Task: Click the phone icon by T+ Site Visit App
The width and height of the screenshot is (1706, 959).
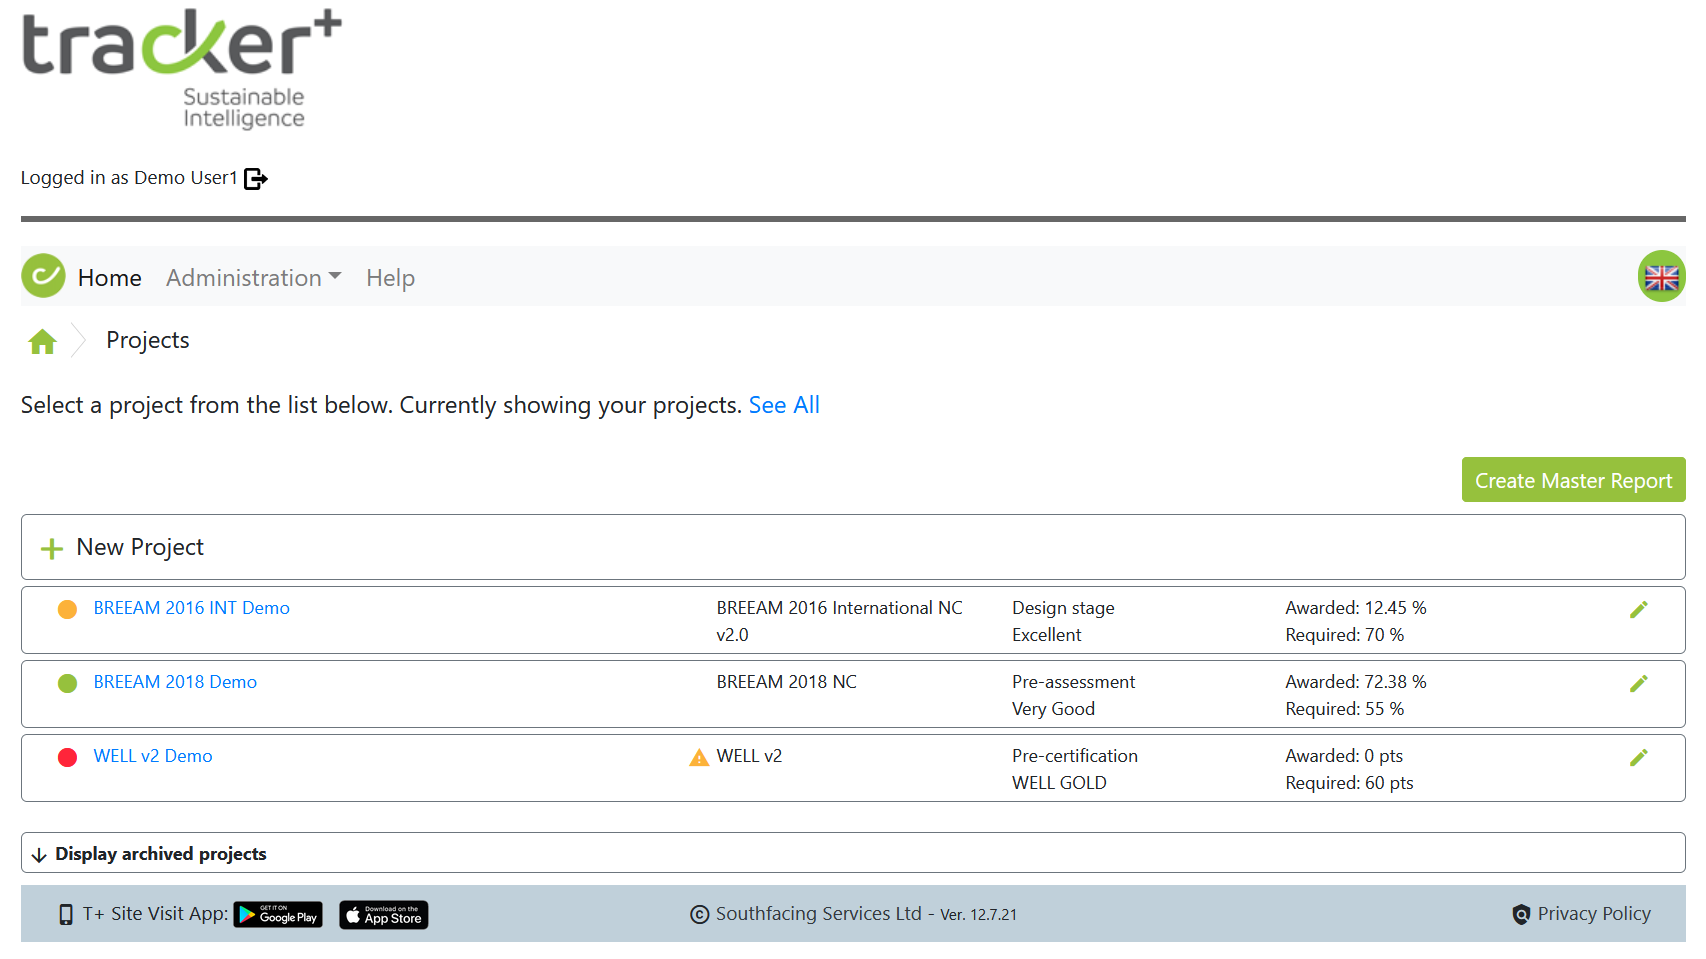Action: click(66, 914)
